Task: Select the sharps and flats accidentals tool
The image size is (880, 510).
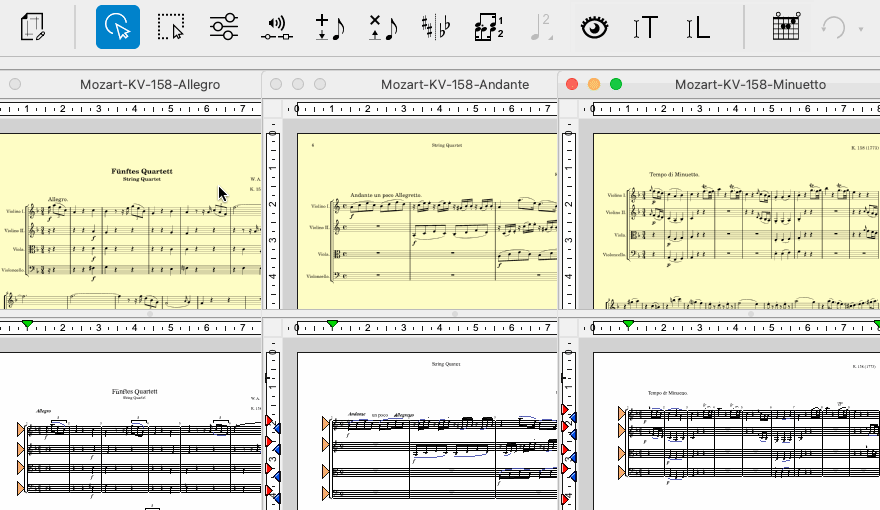Action: pyautogui.click(x=436, y=27)
